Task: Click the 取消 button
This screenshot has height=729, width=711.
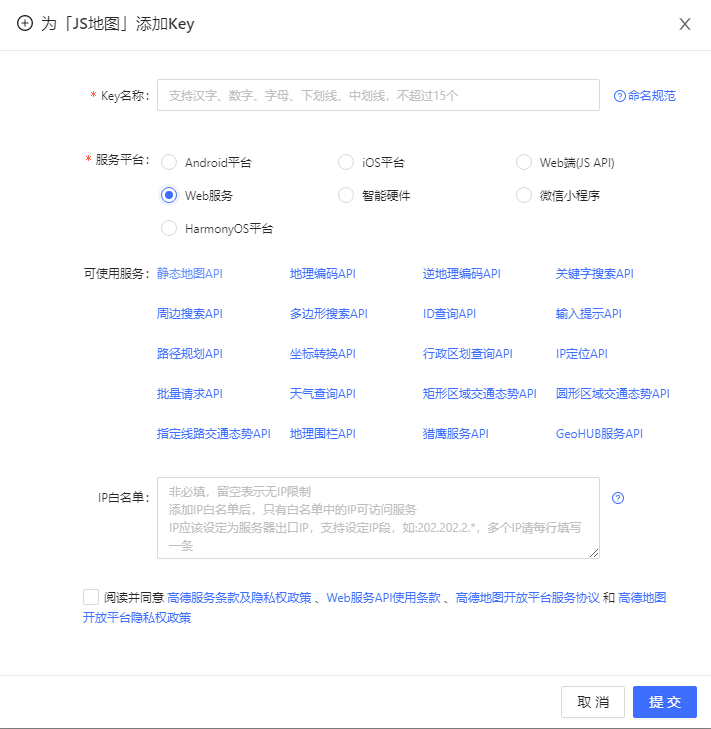Action: (x=593, y=702)
